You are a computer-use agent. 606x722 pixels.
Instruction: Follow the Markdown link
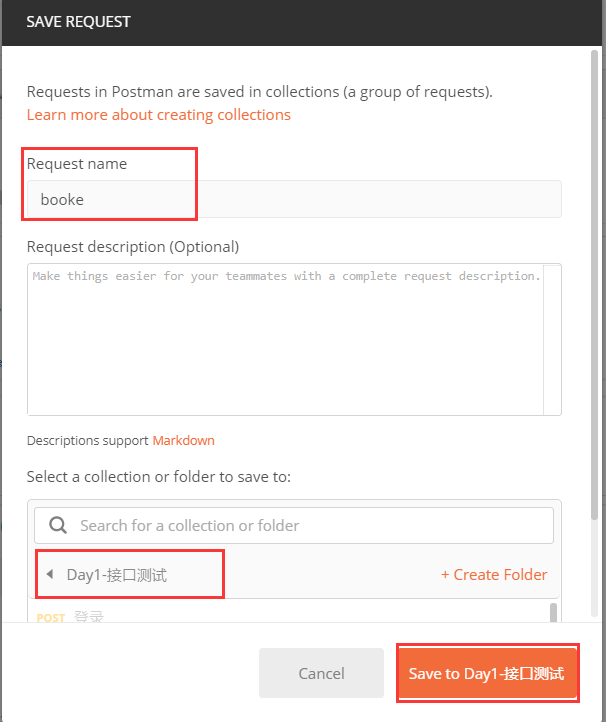[x=183, y=440]
